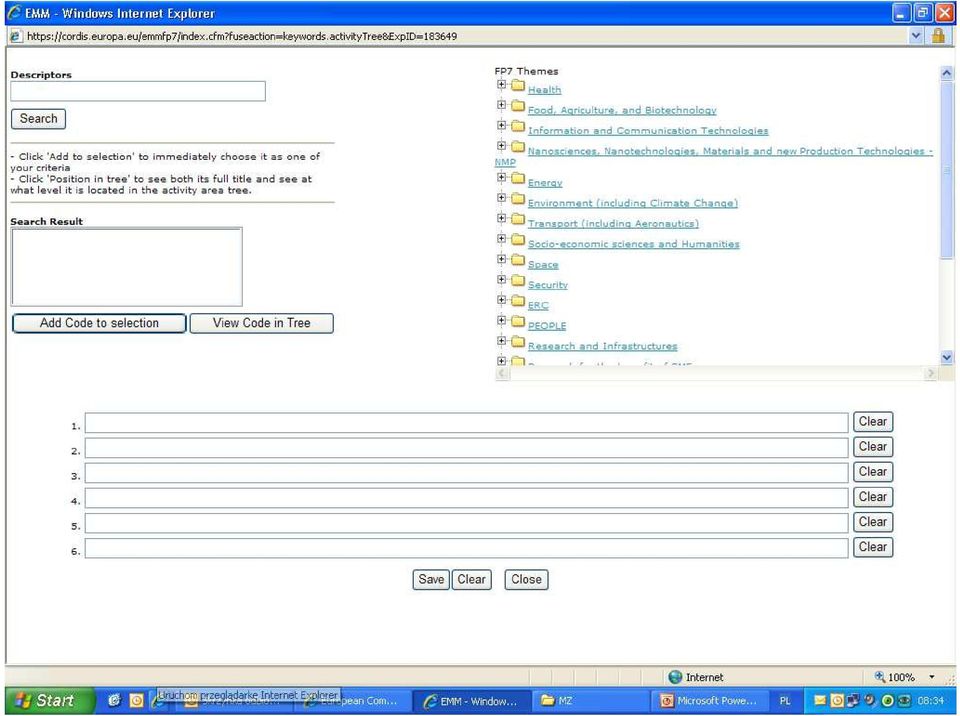Click selection field number 2
Viewport: 960px width, 716px height.
467,448
